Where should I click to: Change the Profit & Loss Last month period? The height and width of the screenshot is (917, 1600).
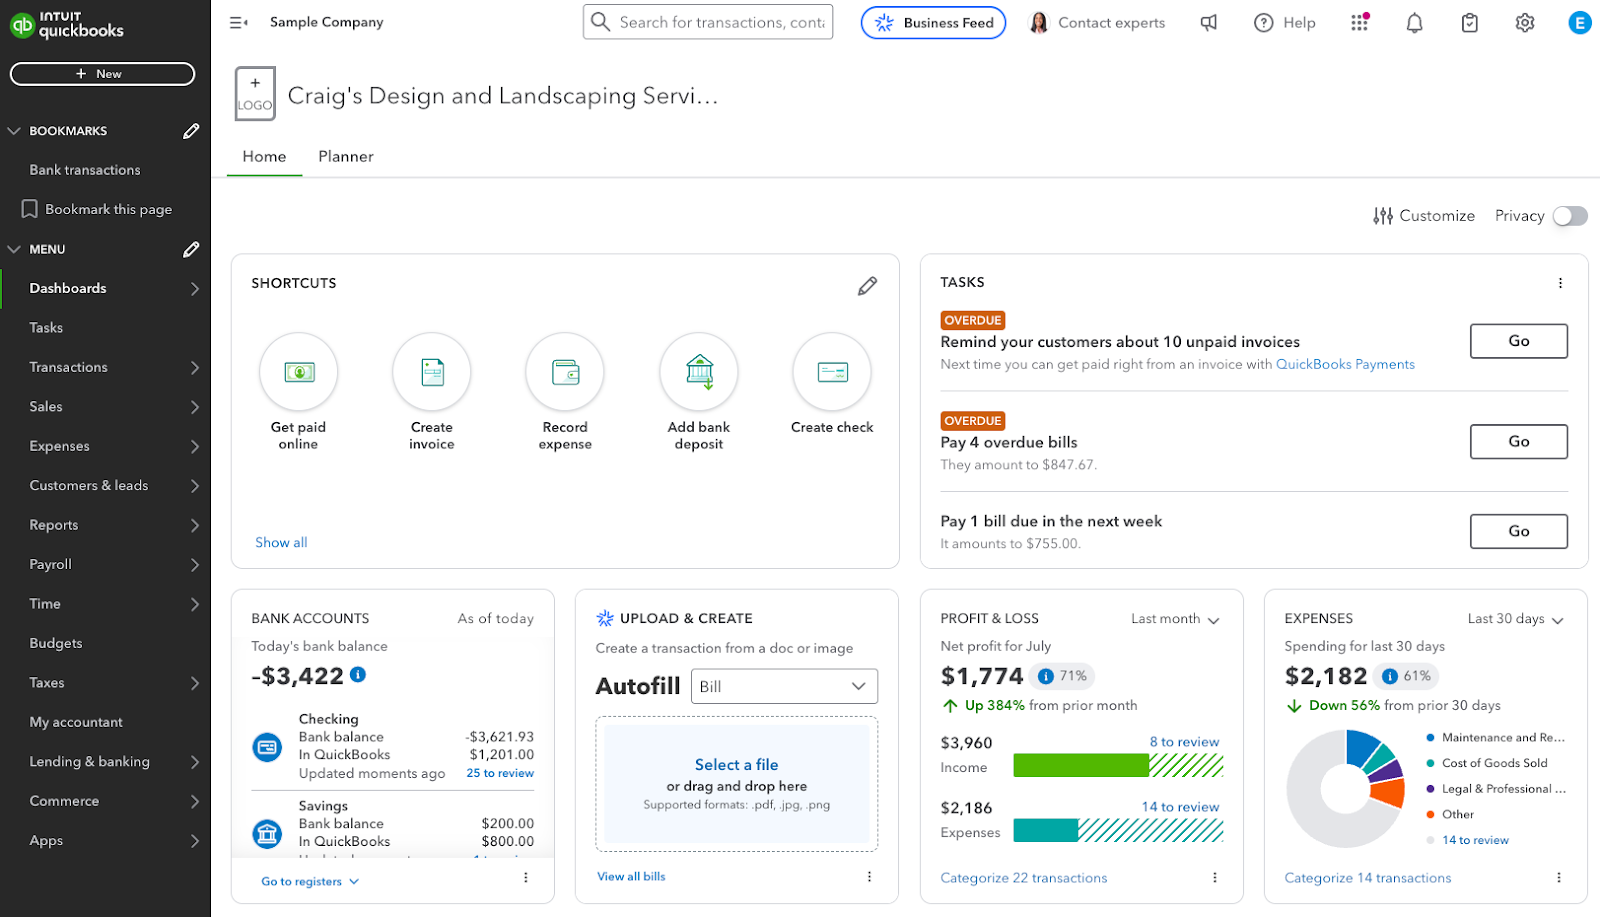1175,619
